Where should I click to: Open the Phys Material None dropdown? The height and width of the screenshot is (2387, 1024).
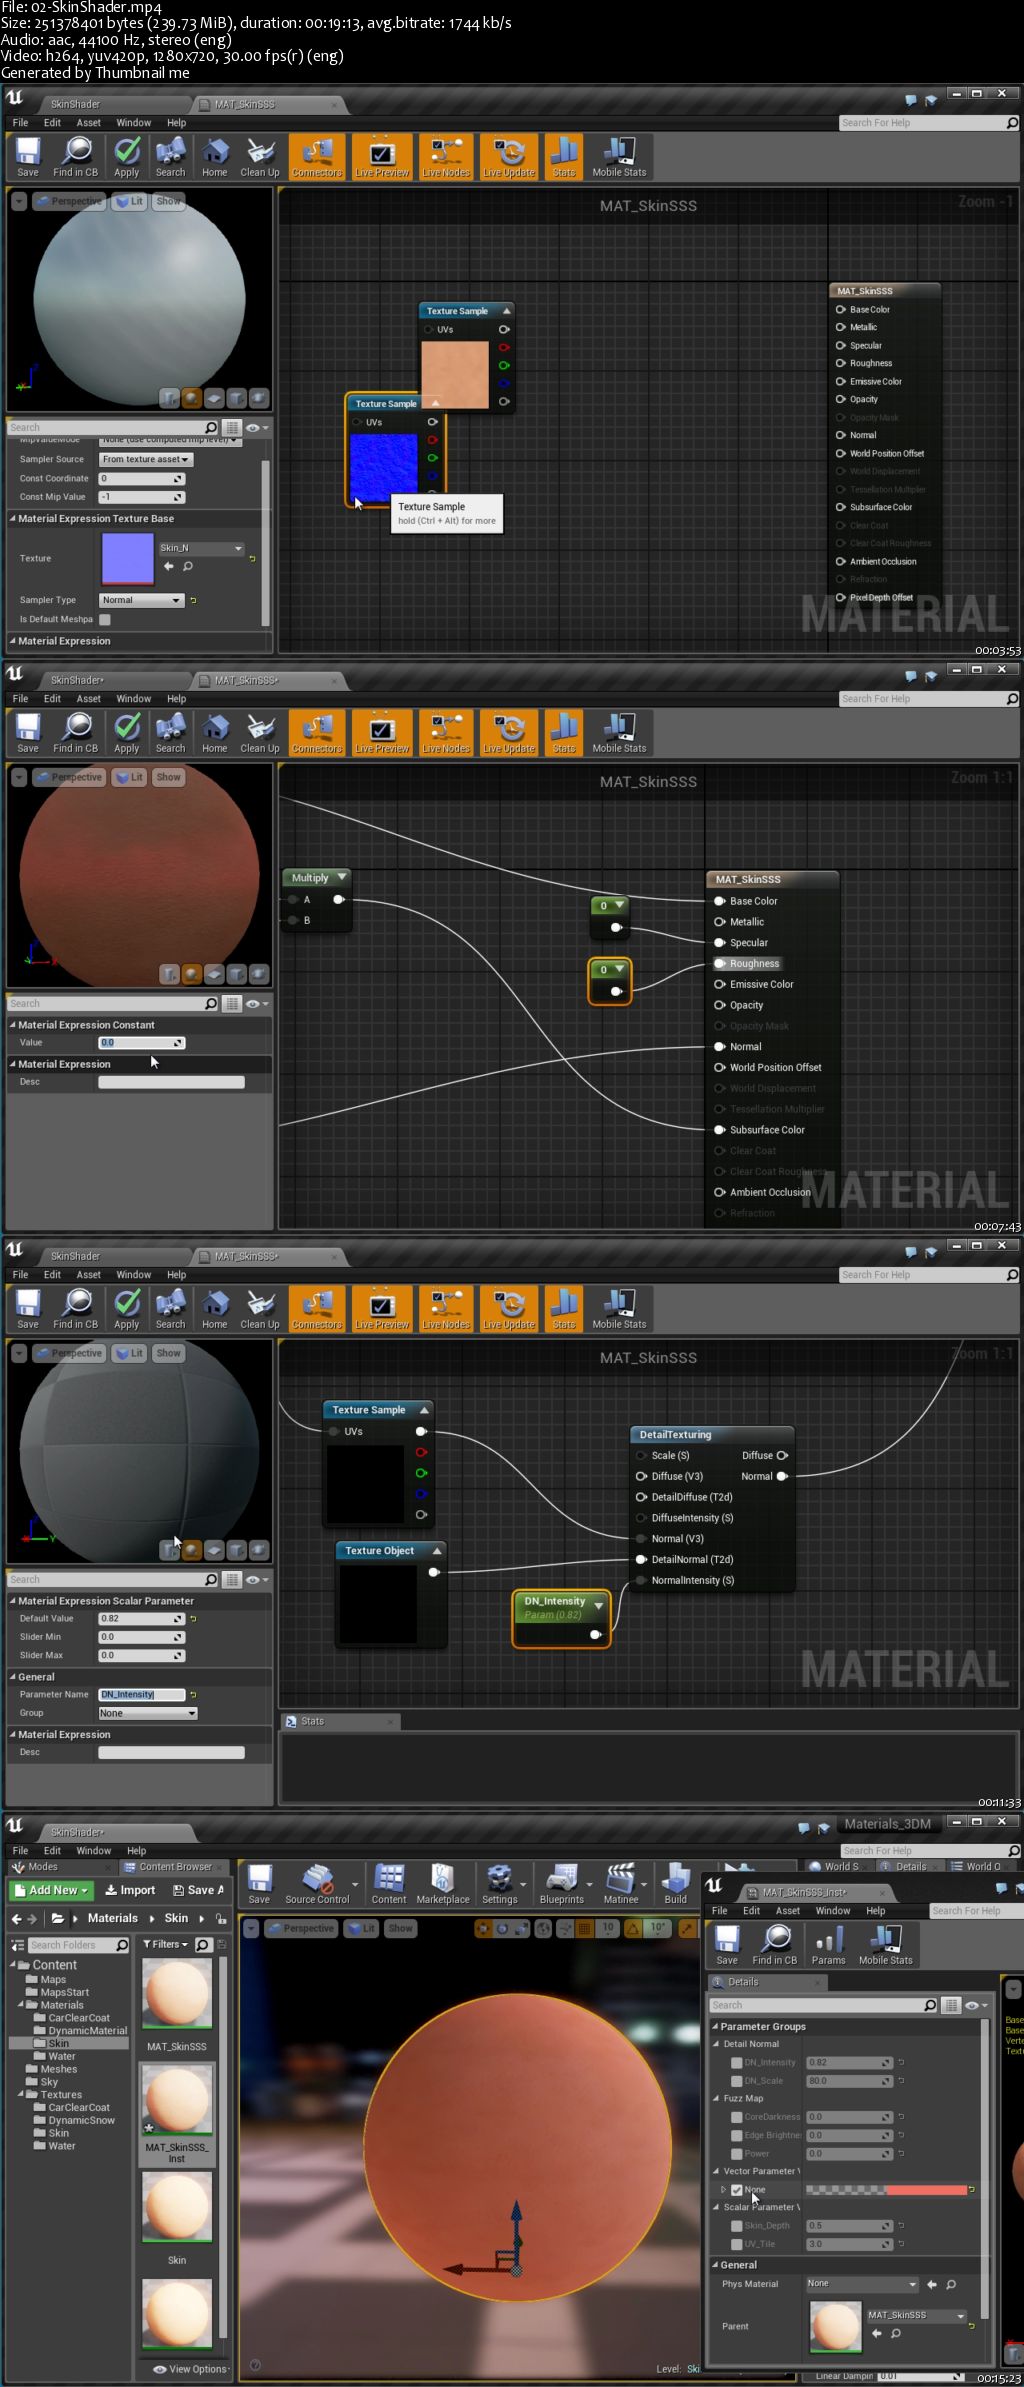tap(862, 2284)
